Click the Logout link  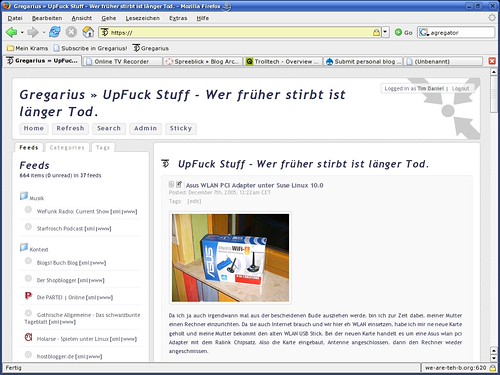(x=460, y=88)
